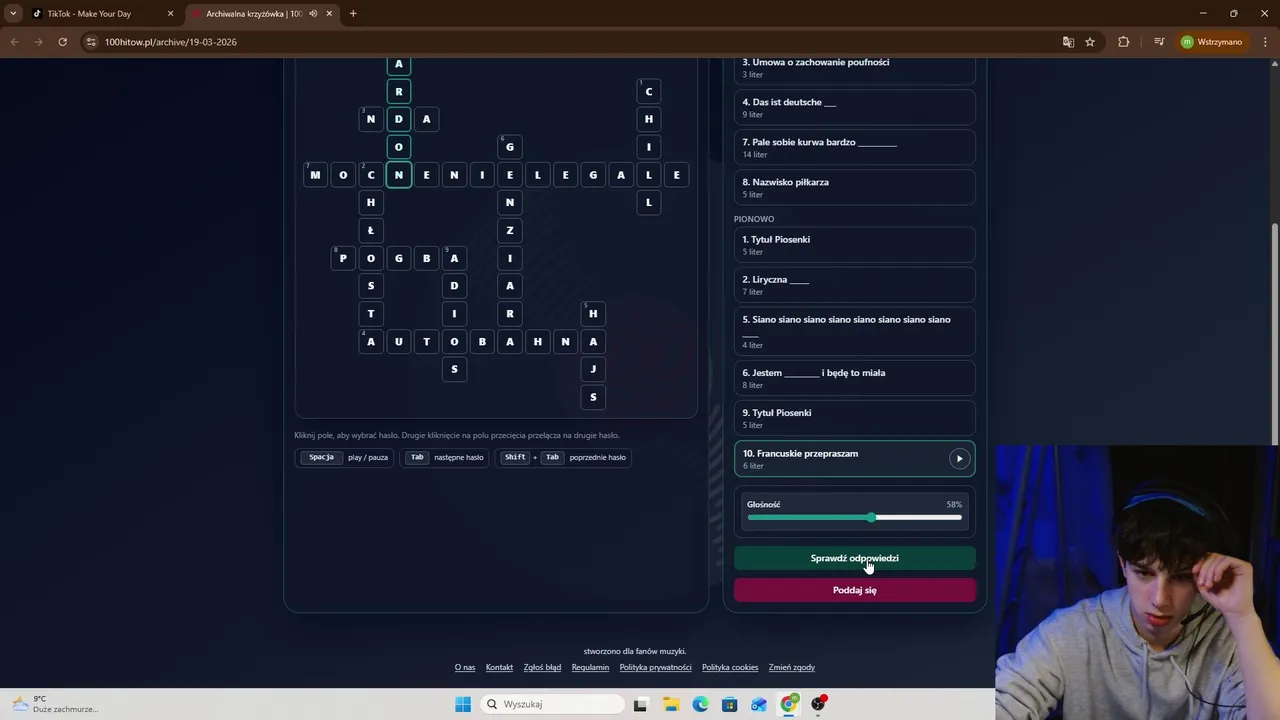
Task: Click the Zmień zgody link
Action: (792, 667)
